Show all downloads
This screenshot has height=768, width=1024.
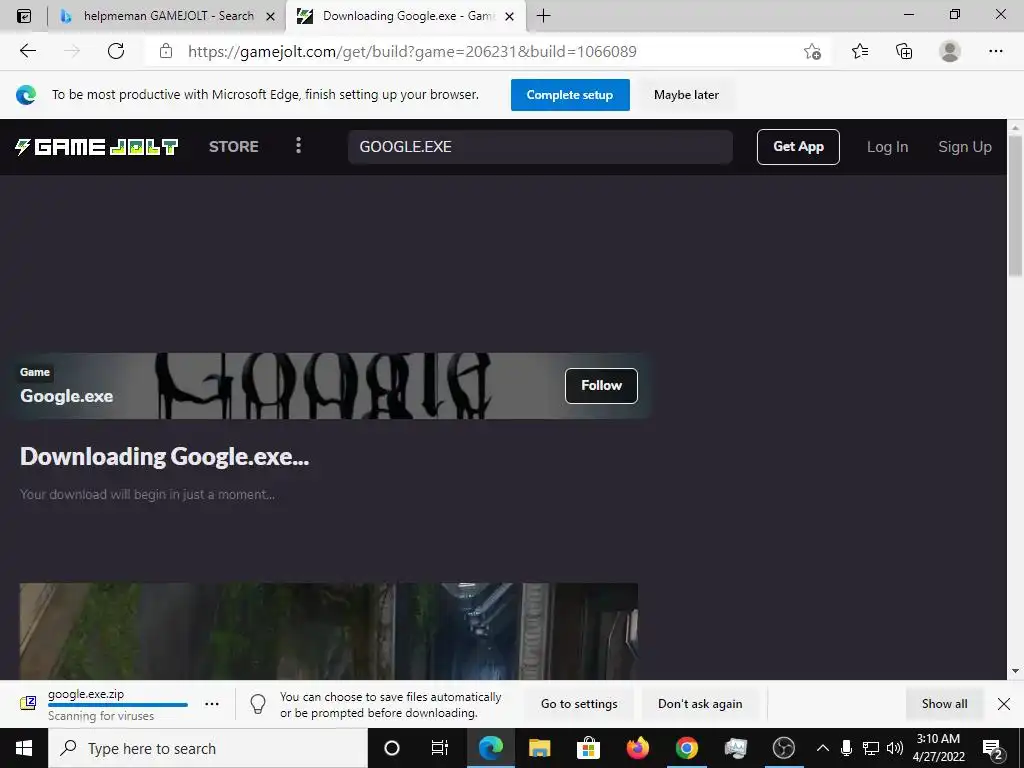944,703
